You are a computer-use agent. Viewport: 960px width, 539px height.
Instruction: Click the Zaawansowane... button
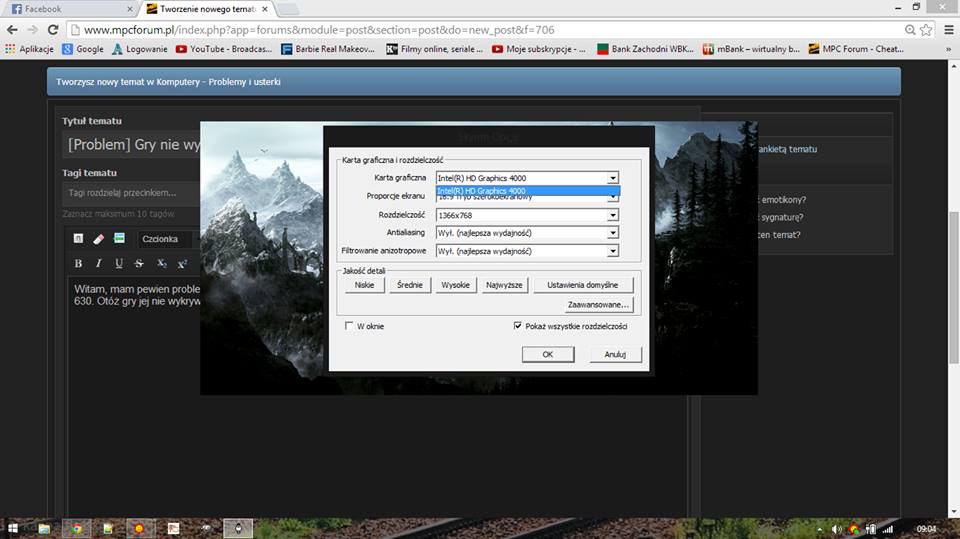point(598,305)
